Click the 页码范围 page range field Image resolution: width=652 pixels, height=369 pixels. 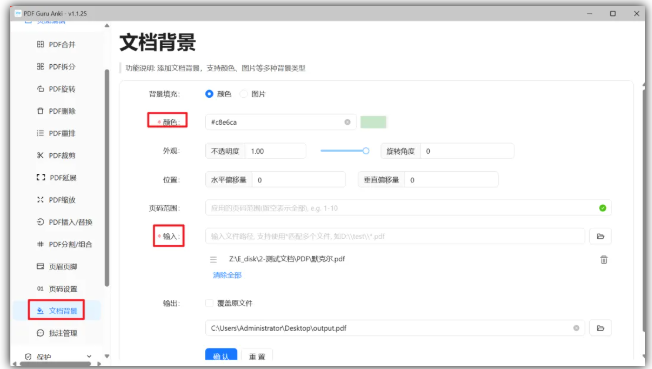click(408, 208)
